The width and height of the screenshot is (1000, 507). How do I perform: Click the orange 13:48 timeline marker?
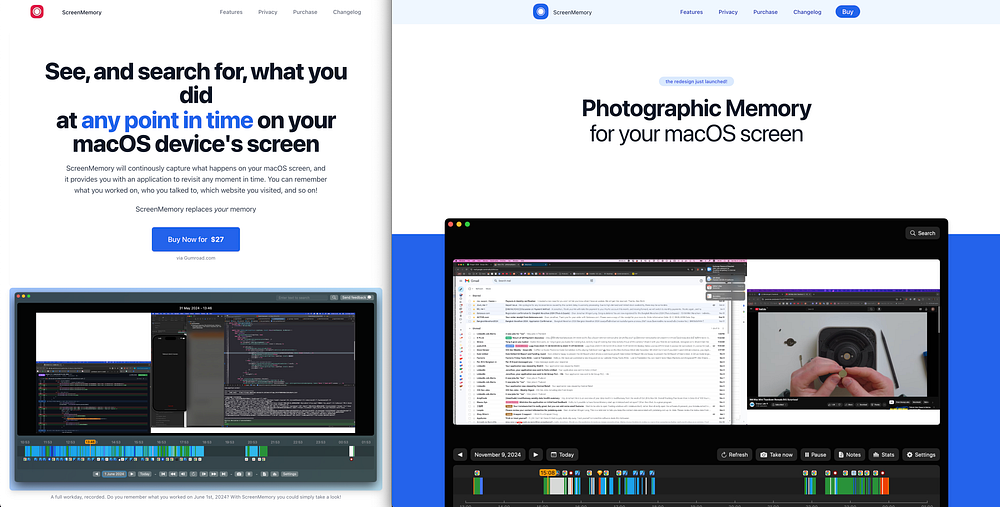(x=90, y=442)
